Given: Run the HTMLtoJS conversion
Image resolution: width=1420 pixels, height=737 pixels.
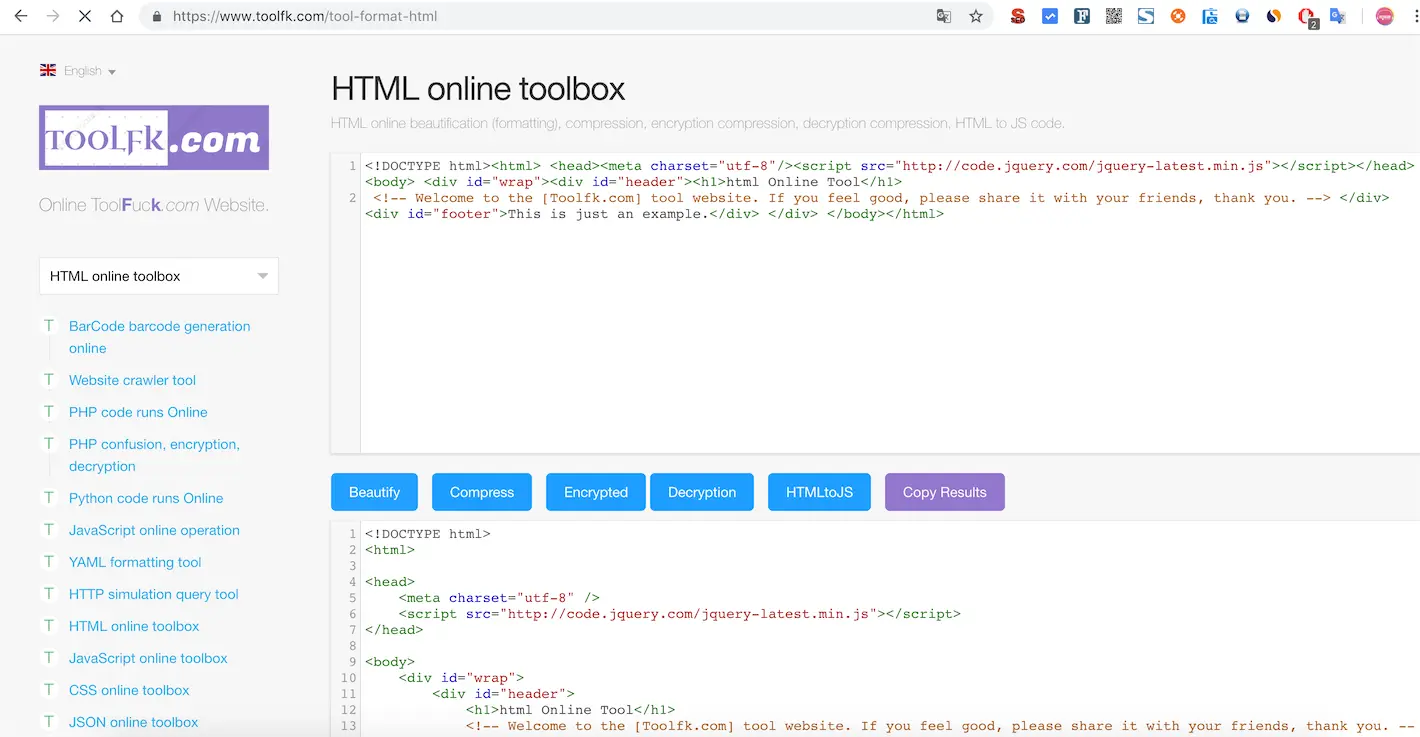Looking at the screenshot, I should tap(819, 492).
